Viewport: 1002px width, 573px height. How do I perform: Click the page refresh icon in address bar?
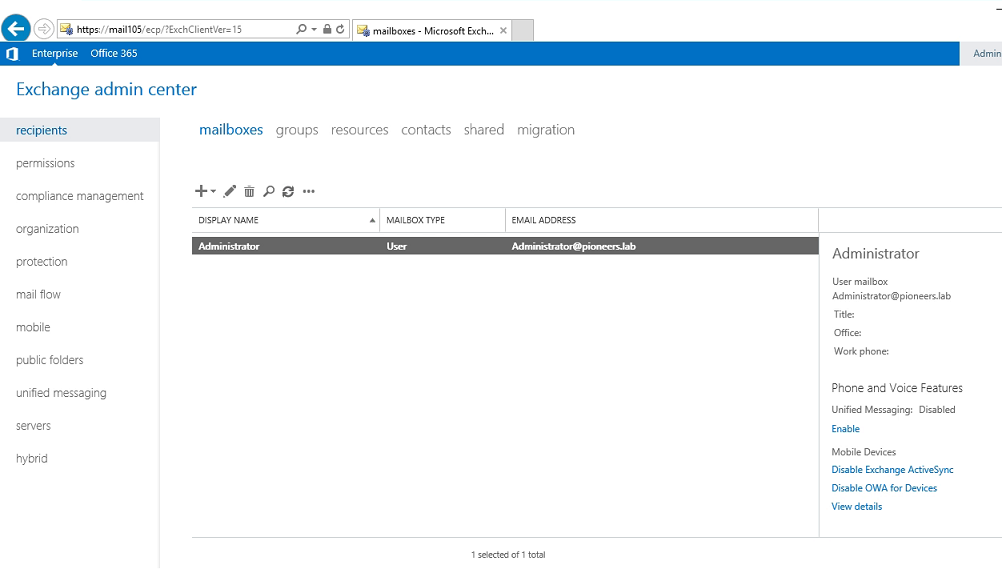pos(340,29)
